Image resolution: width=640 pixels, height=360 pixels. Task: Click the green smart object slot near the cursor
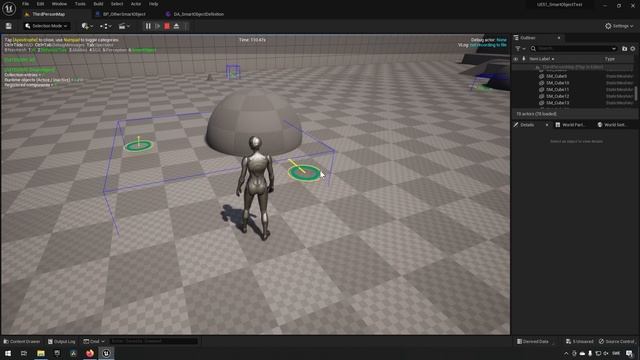point(304,173)
